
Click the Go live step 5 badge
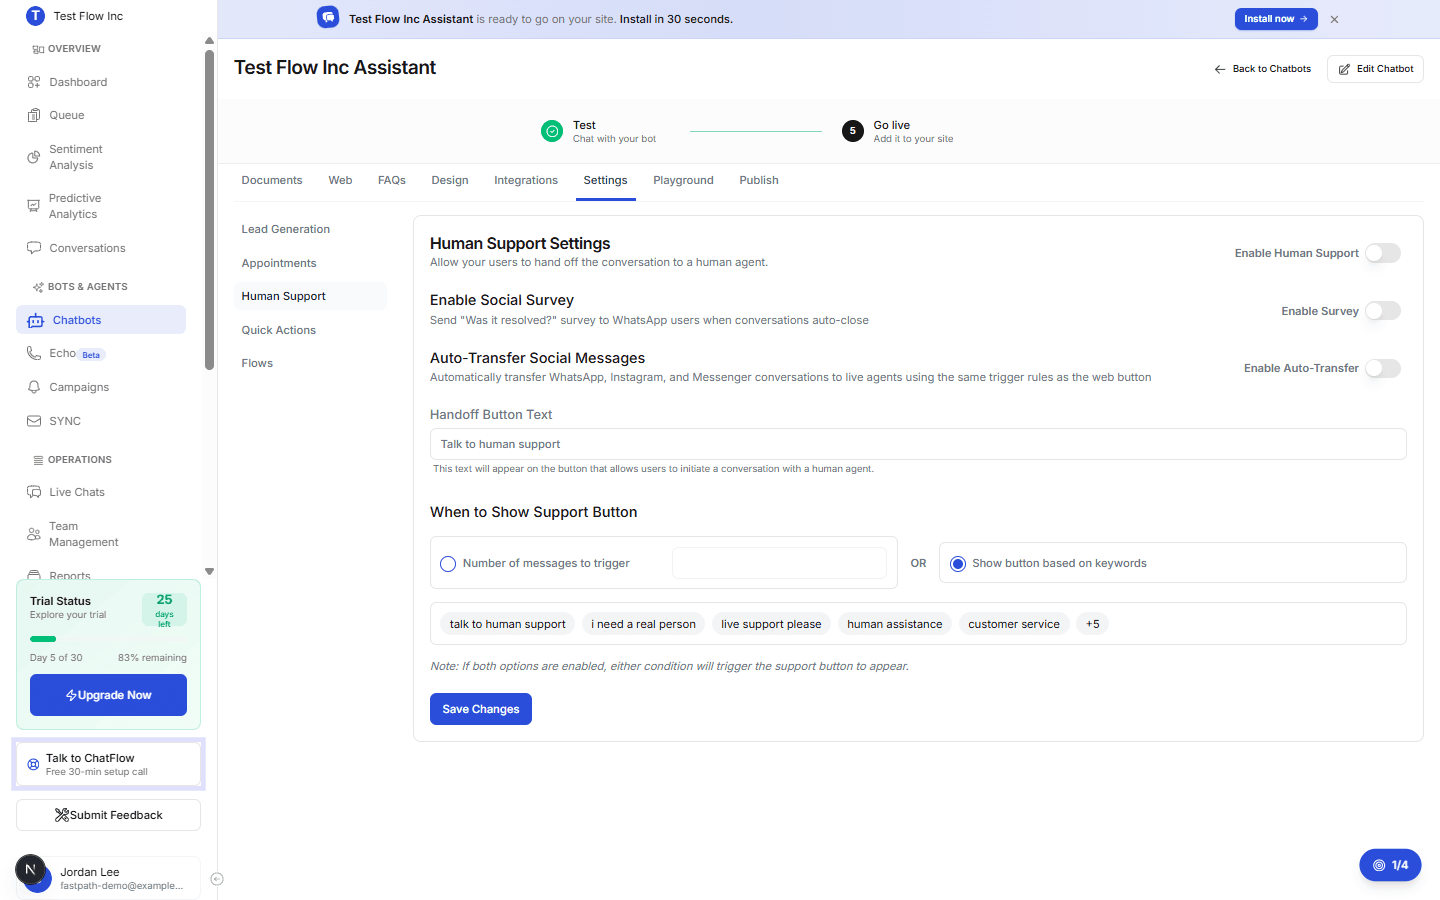(x=853, y=131)
